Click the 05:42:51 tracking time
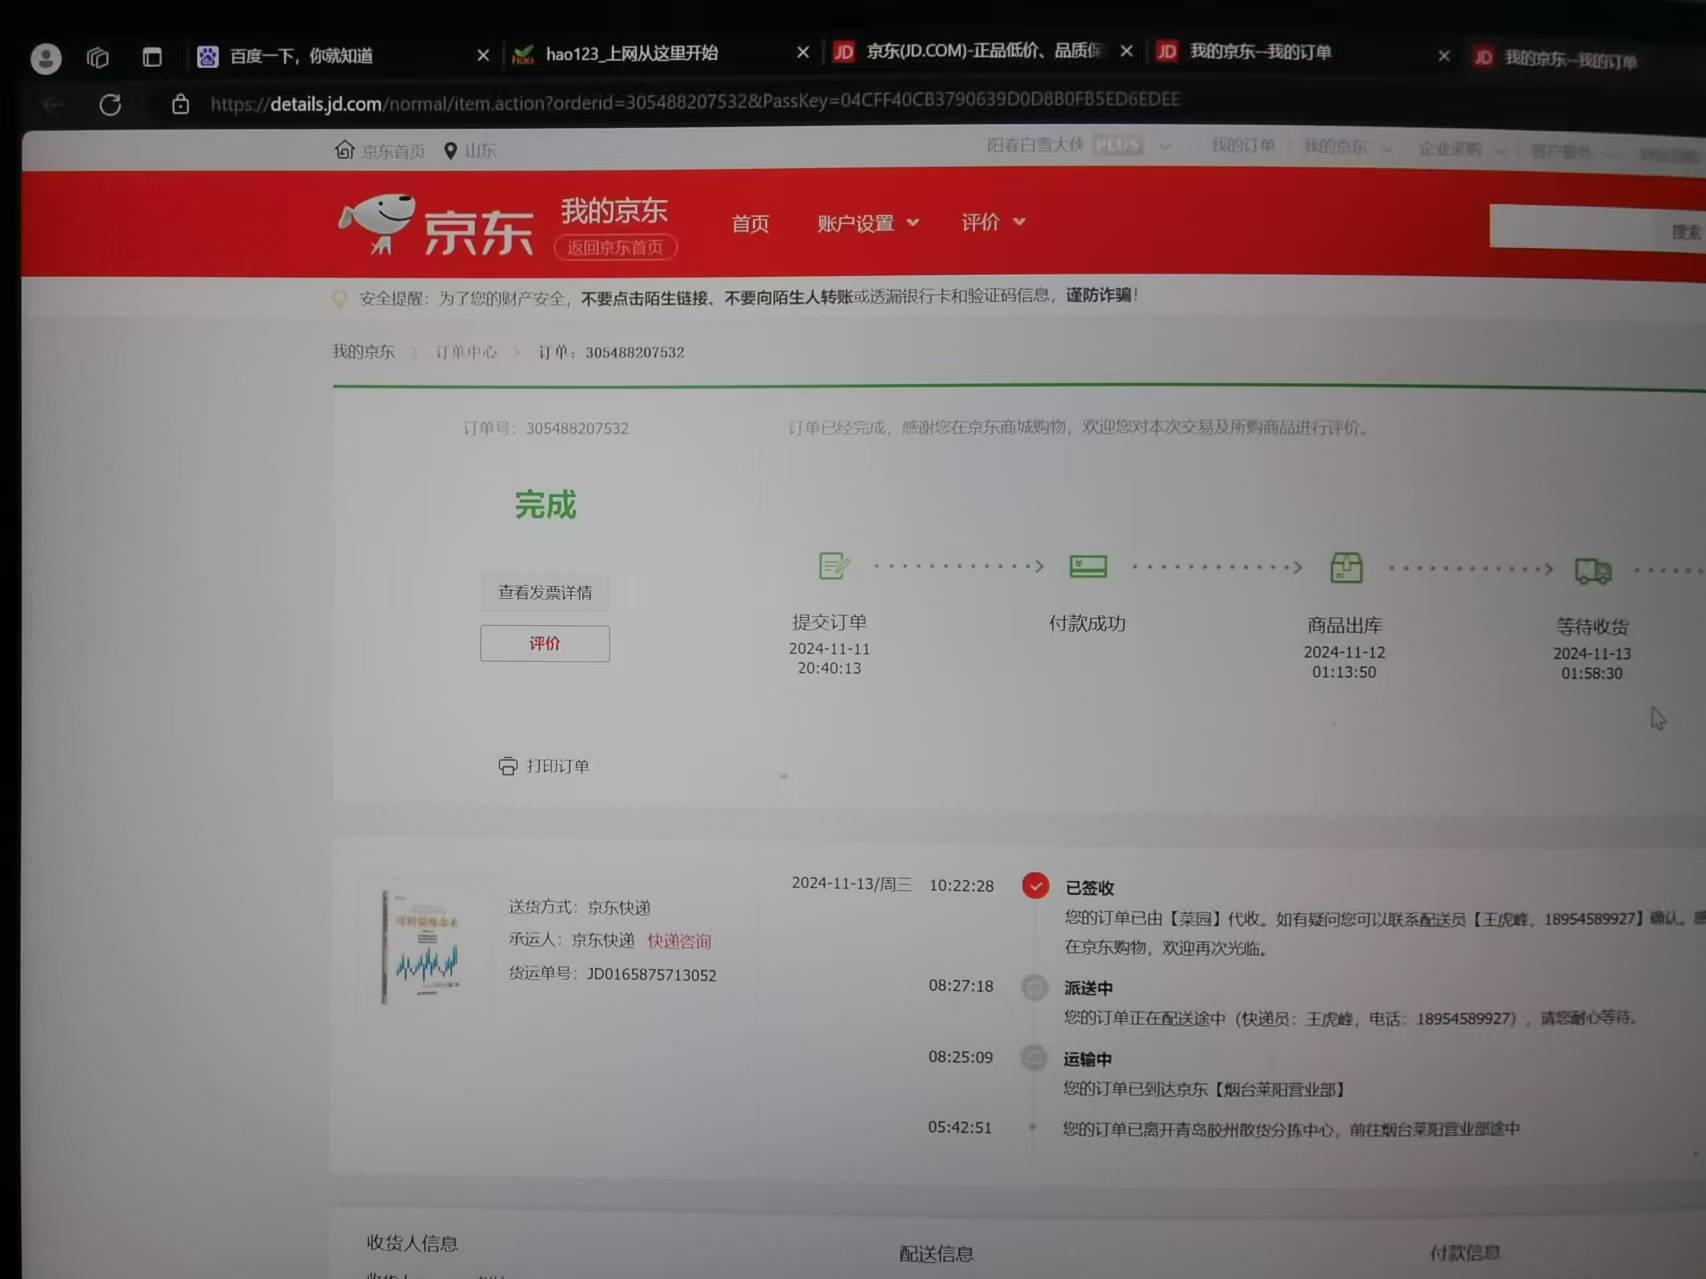The width and height of the screenshot is (1706, 1279). (960, 1127)
